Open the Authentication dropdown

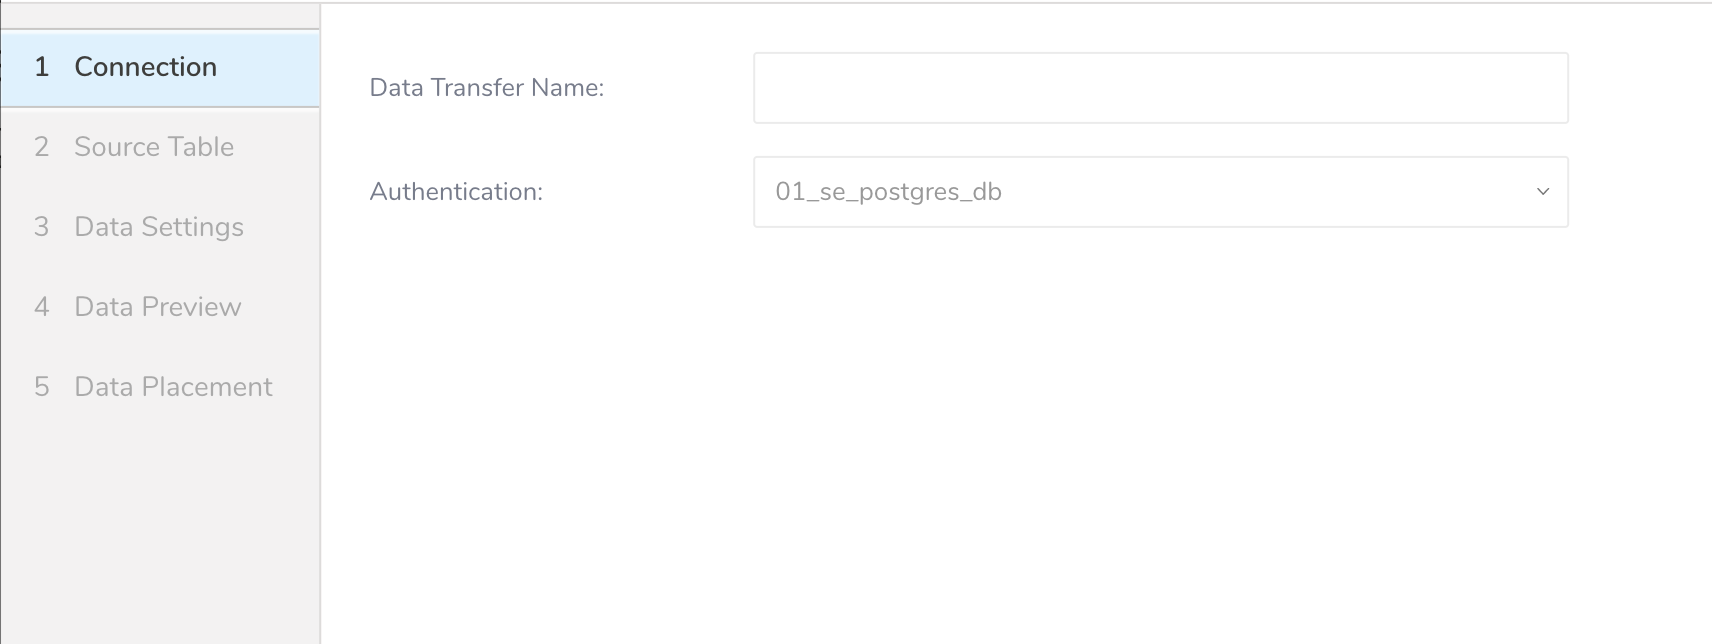point(1160,192)
